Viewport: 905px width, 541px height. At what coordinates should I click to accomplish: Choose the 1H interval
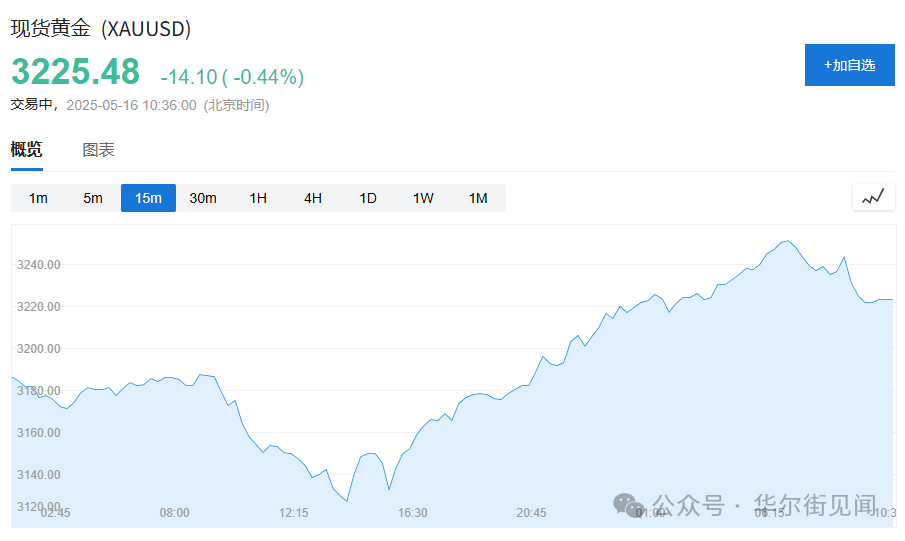[x=258, y=198]
